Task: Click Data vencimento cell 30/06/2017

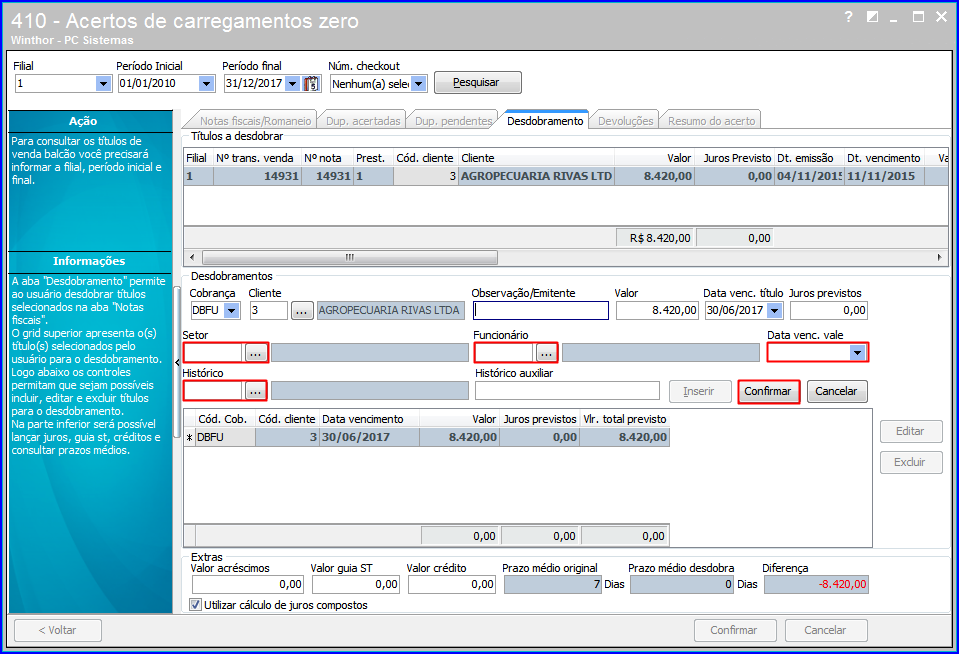Action: pyautogui.click(x=369, y=437)
